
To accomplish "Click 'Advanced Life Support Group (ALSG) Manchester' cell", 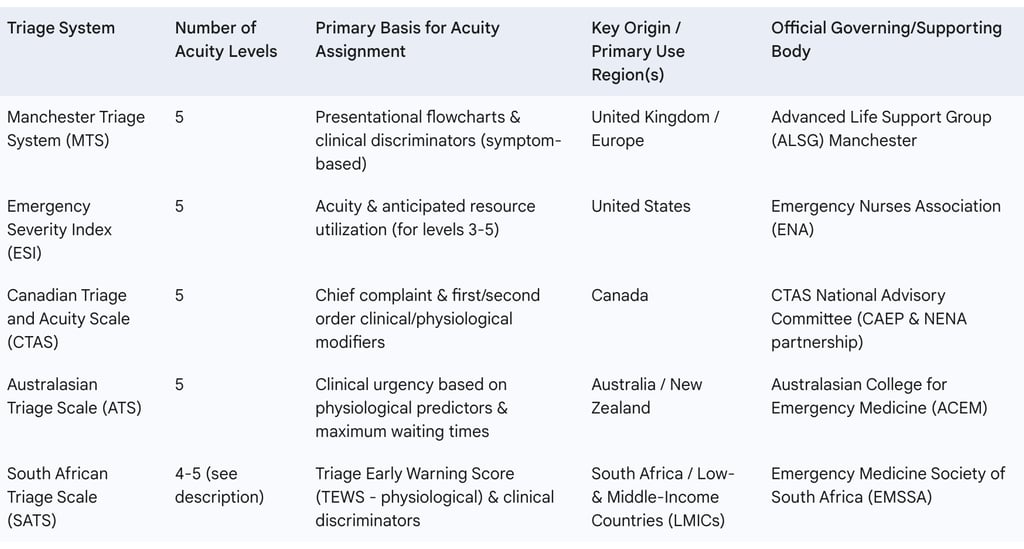I will pos(881,129).
